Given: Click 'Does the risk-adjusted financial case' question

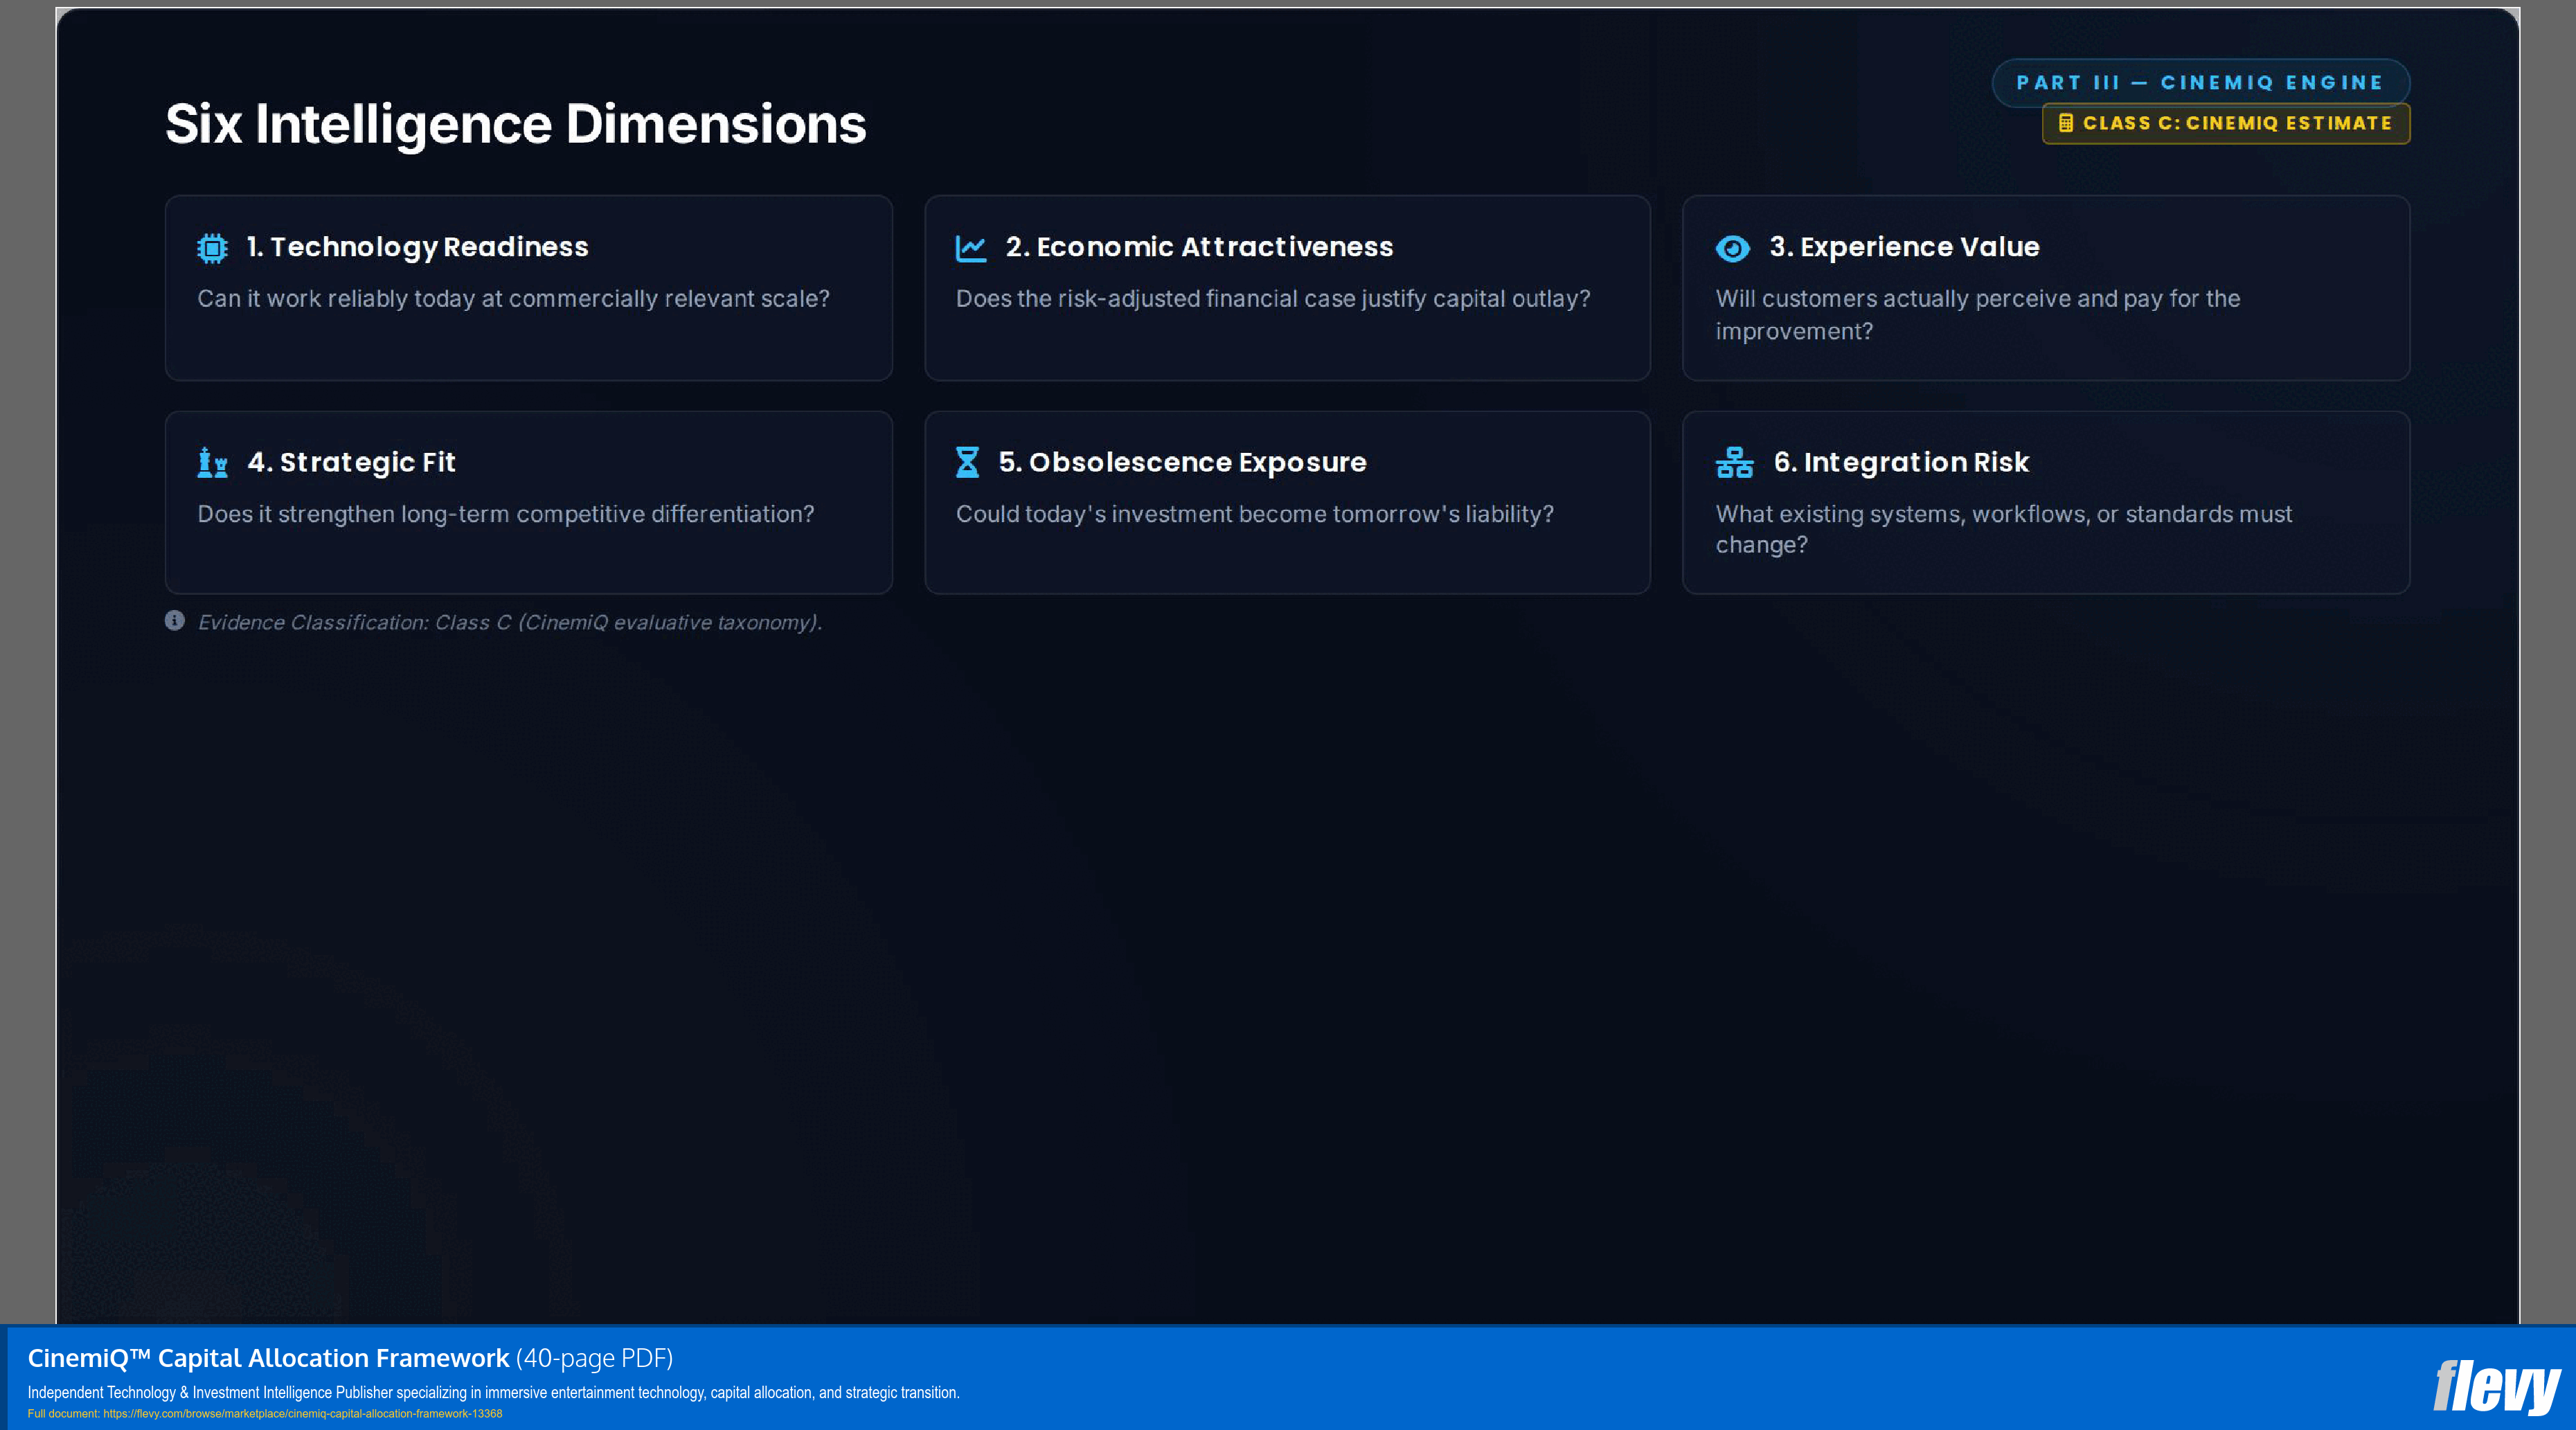Looking at the screenshot, I should [1272, 299].
